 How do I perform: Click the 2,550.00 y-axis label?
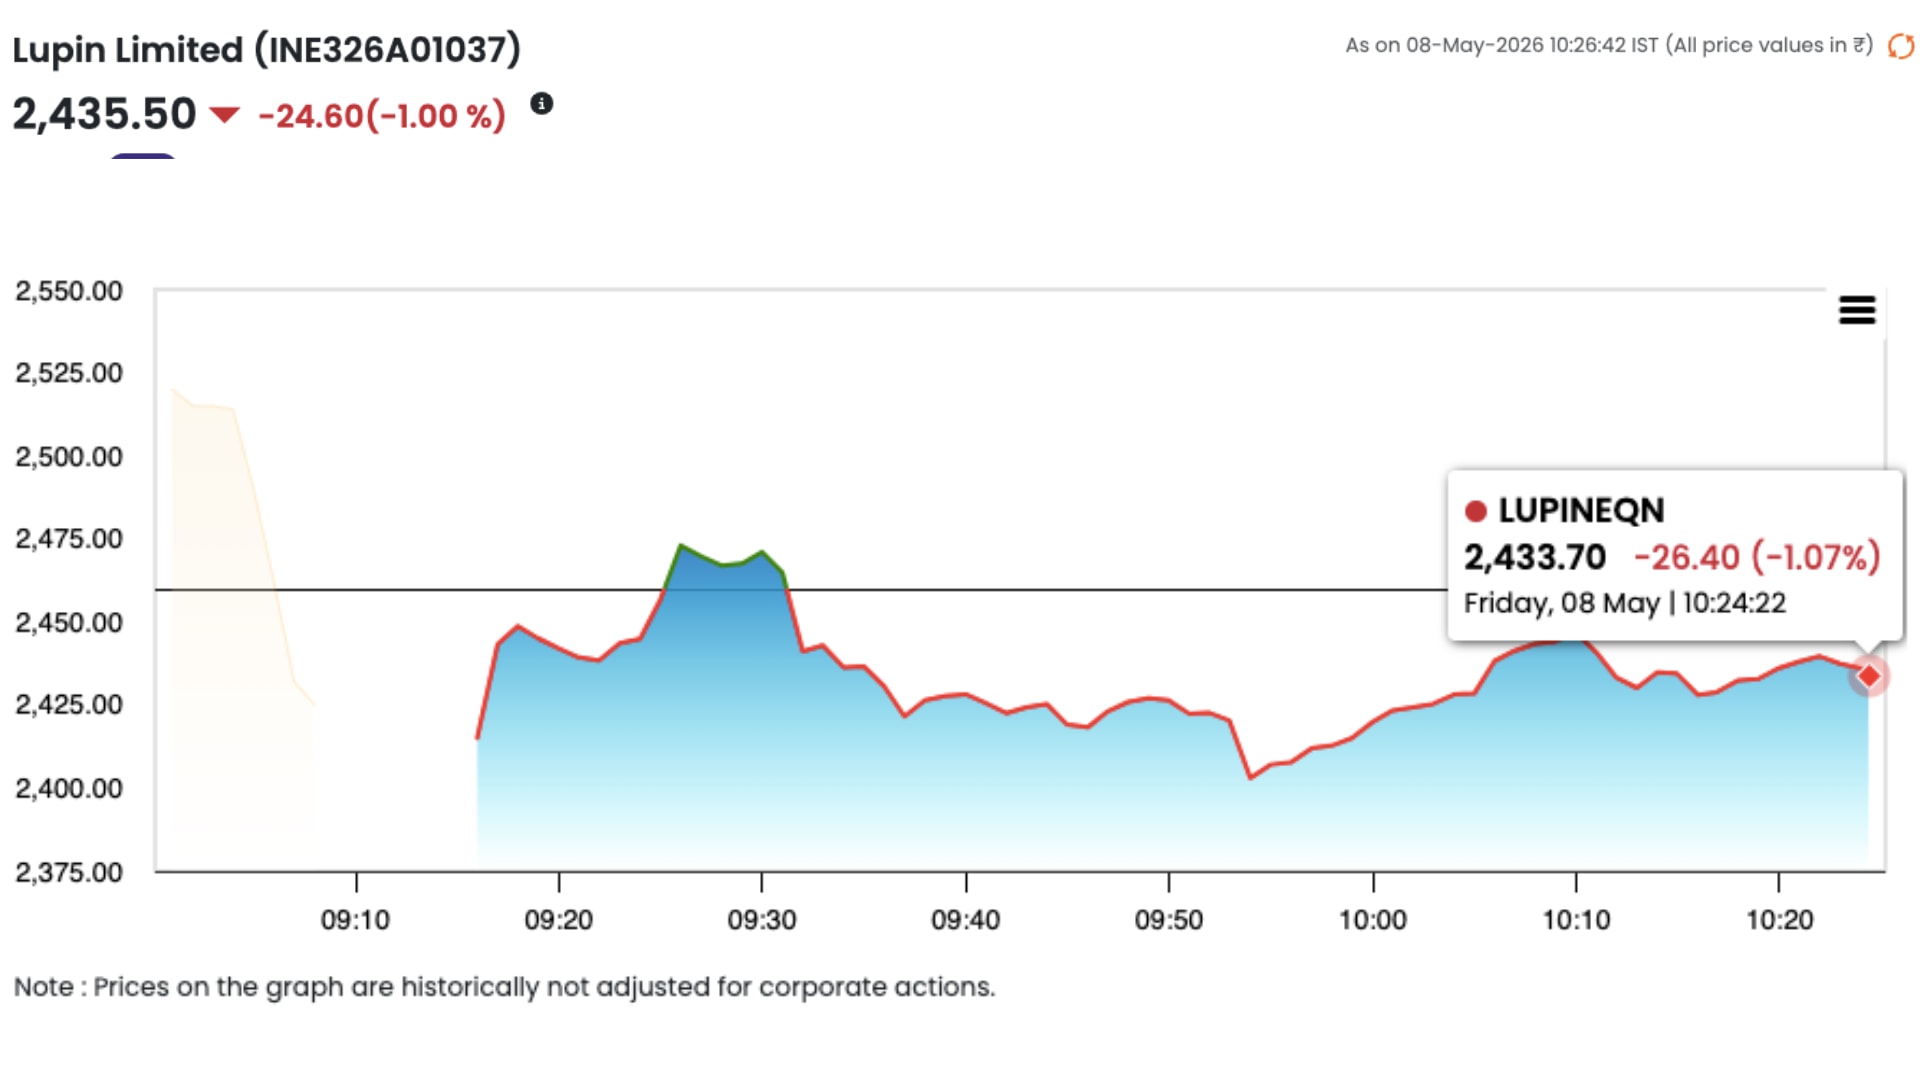(x=69, y=291)
